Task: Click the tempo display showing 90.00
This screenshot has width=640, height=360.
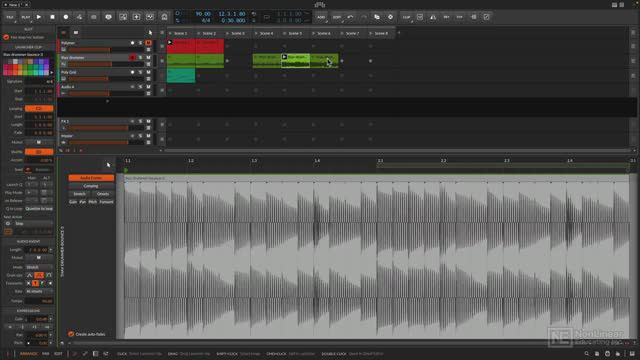Action: coord(203,14)
